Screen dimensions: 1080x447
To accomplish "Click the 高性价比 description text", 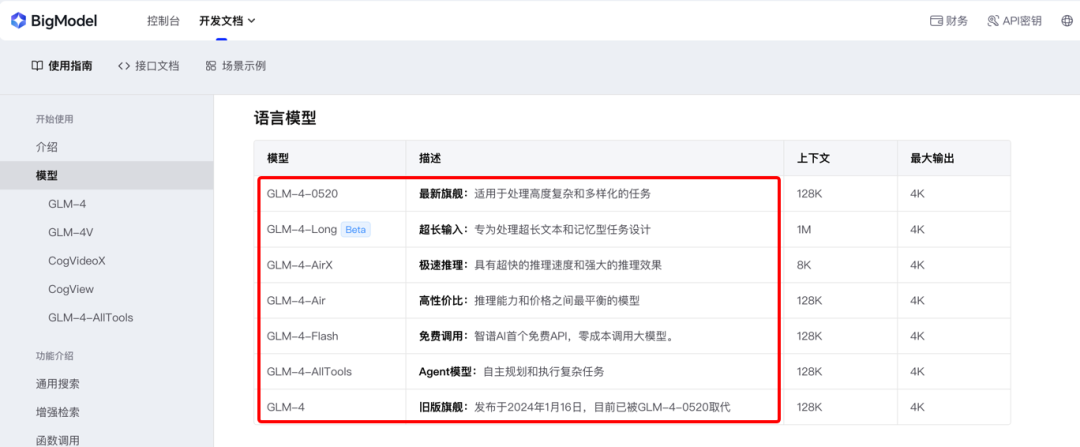I will pos(529,300).
